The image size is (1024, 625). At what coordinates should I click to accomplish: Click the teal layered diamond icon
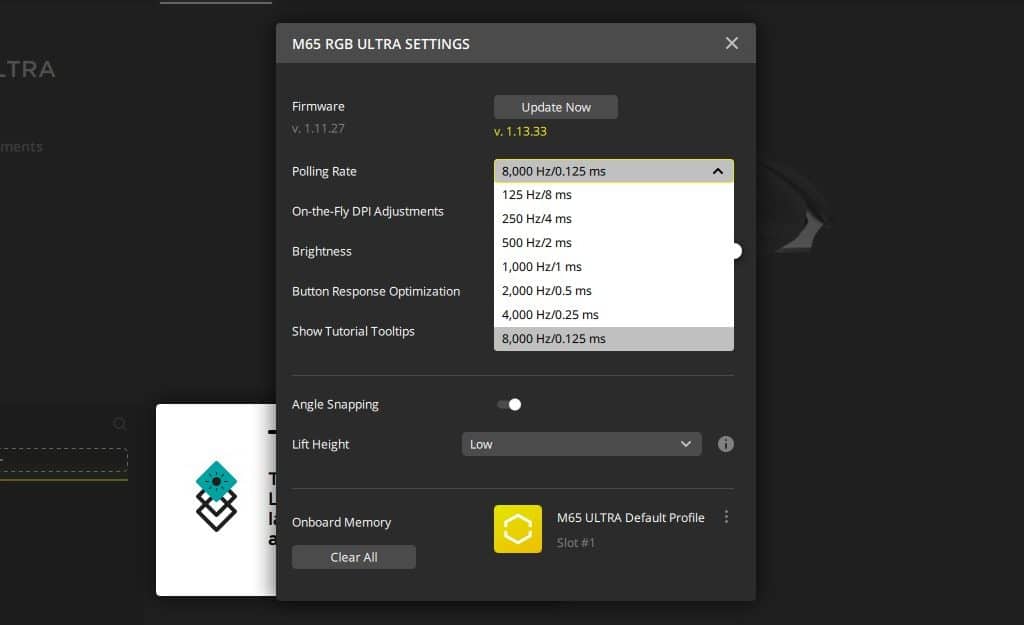(x=216, y=497)
